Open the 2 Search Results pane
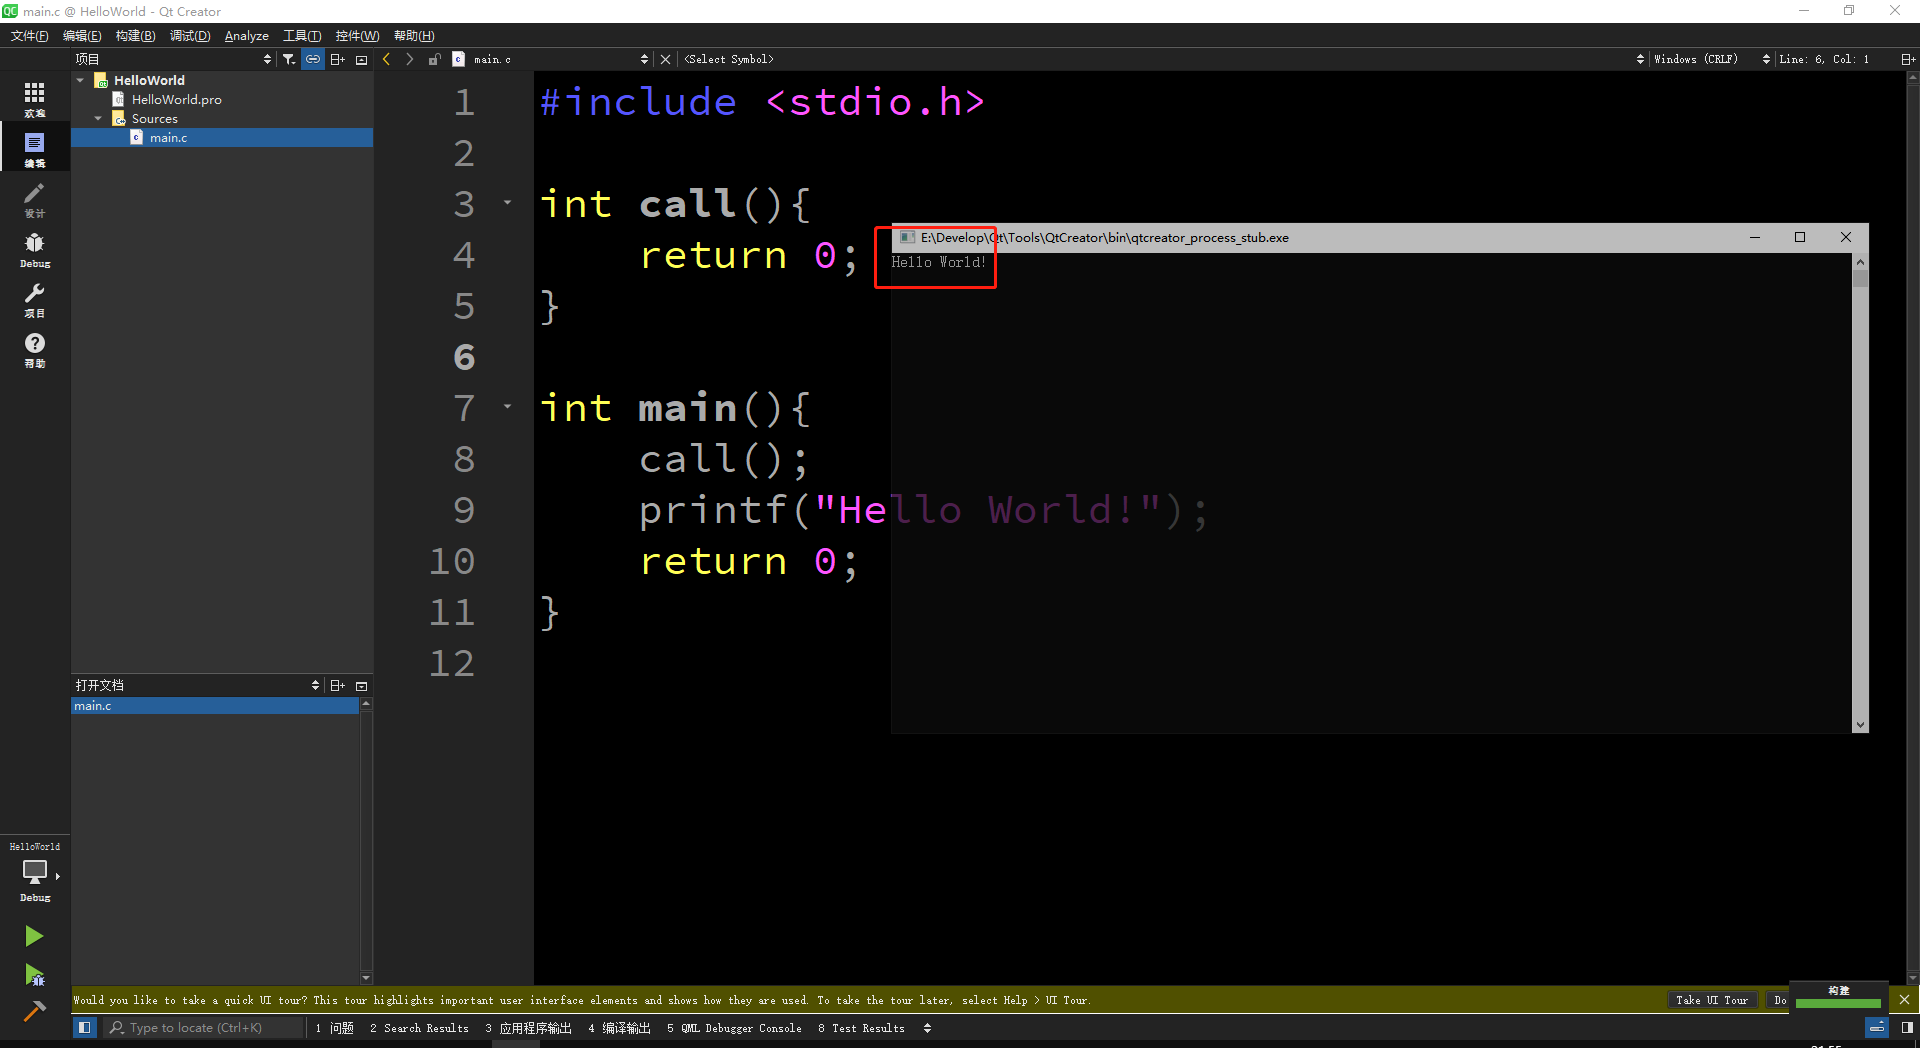1920x1048 pixels. coord(419,1027)
